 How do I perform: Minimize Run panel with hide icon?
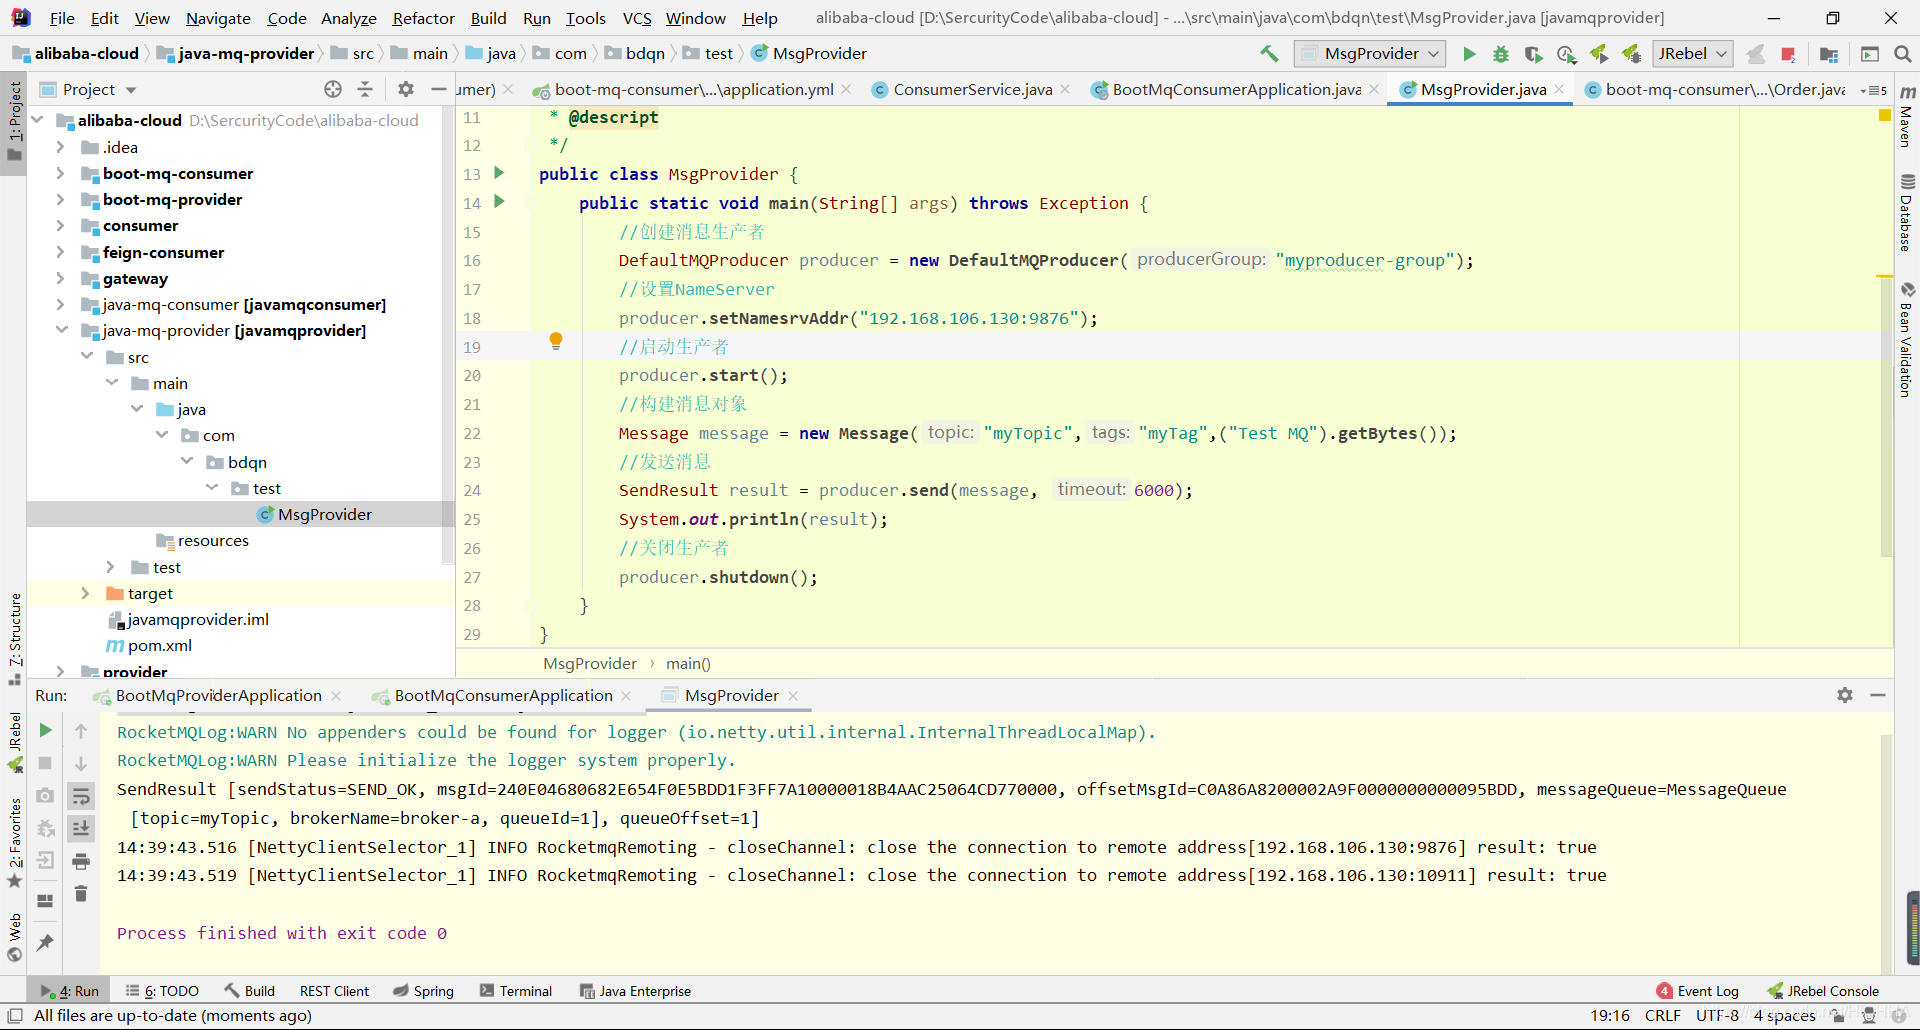point(1878,695)
